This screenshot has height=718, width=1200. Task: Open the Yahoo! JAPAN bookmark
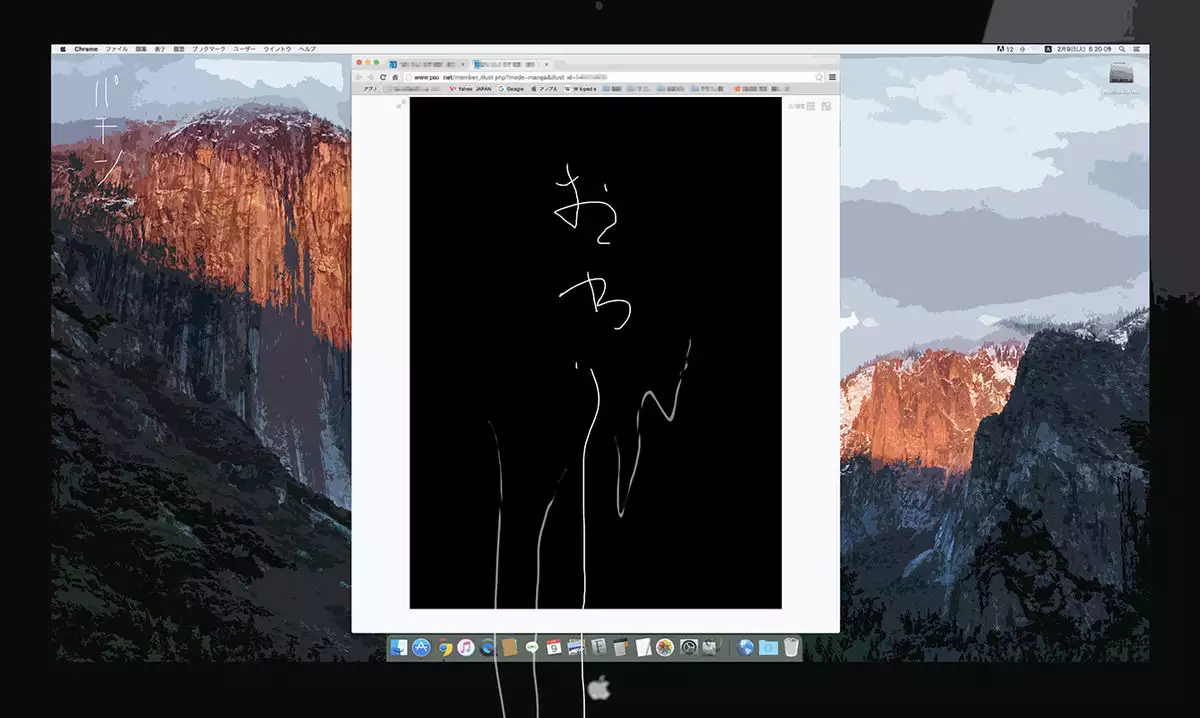coord(470,88)
